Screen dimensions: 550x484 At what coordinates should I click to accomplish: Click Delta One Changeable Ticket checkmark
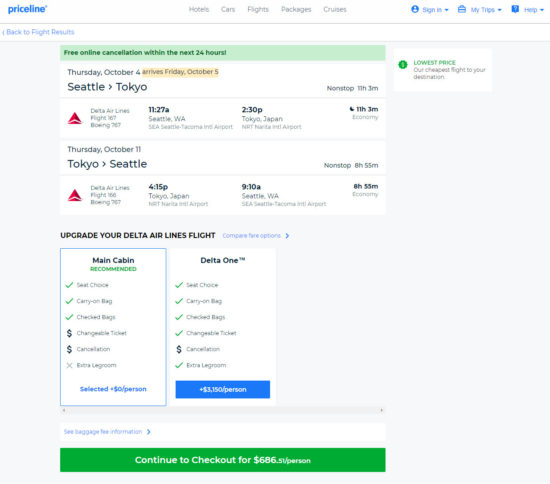click(x=179, y=333)
